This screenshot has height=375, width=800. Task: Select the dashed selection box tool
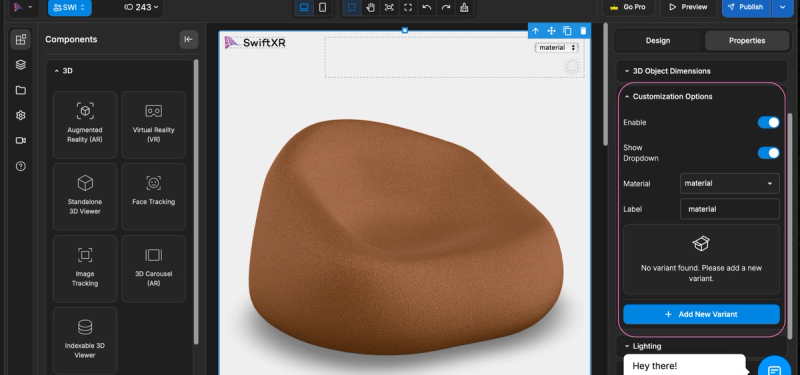tap(352, 7)
